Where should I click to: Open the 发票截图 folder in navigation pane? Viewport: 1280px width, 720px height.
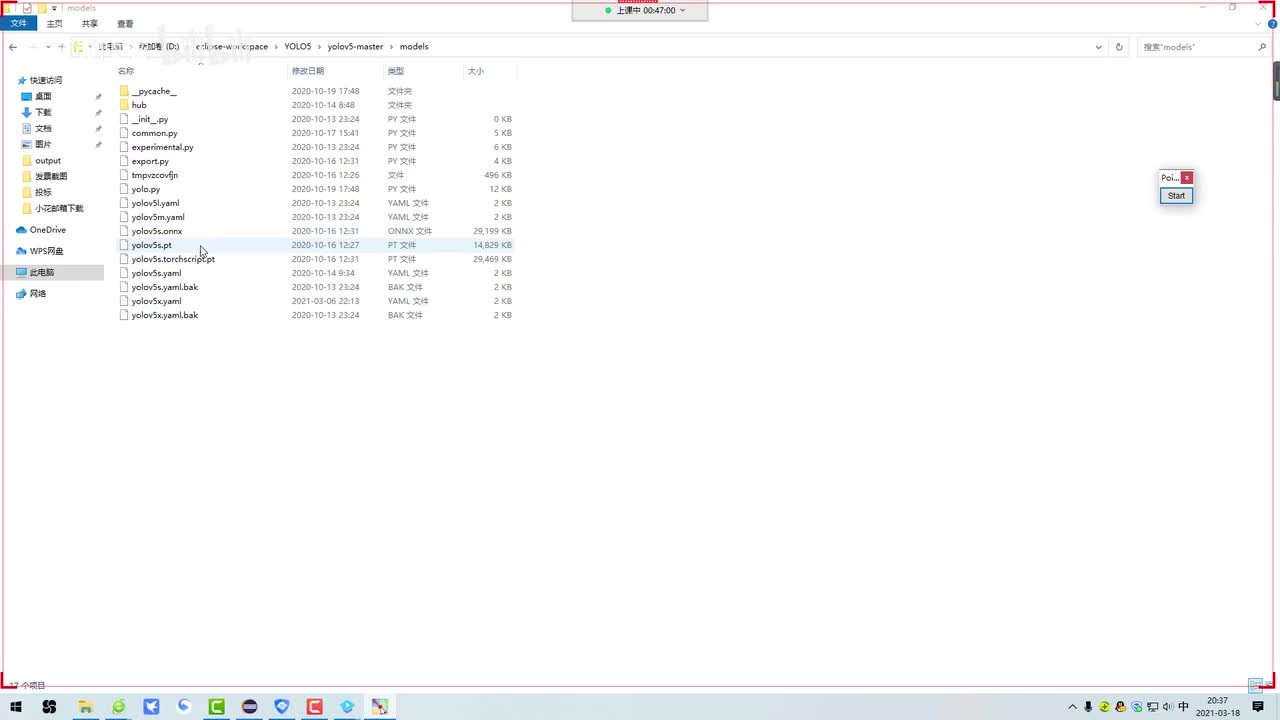(x=51, y=176)
